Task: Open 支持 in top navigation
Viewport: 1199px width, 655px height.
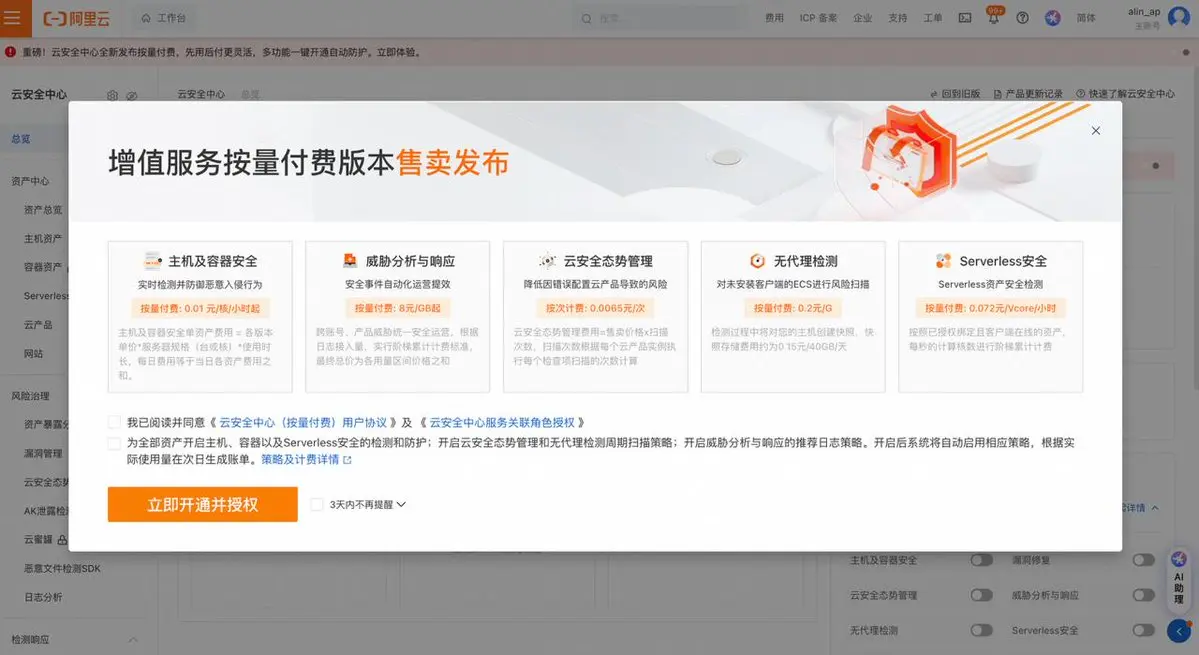Action: pos(898,18)
